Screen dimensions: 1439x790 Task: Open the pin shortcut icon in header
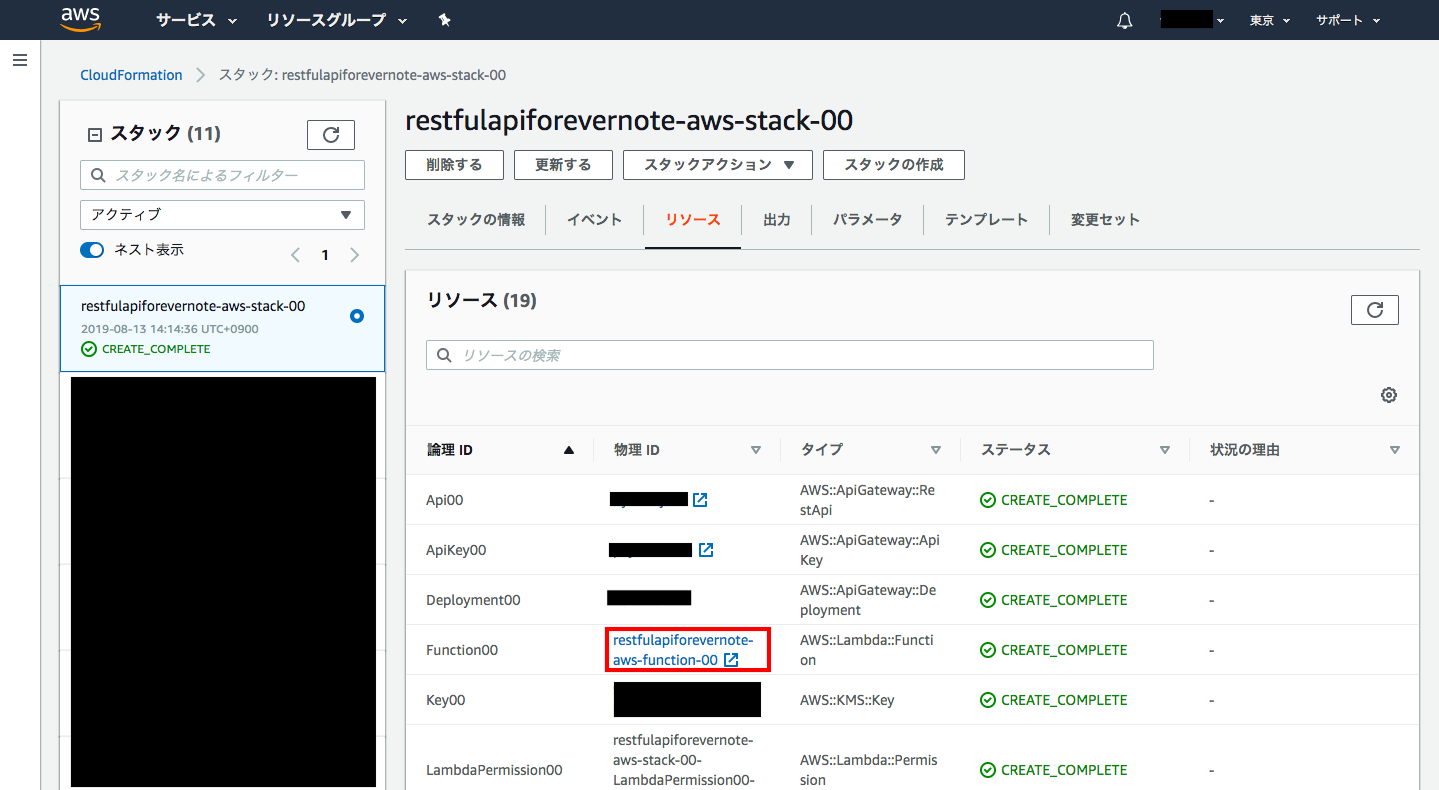tap(445, 20)
